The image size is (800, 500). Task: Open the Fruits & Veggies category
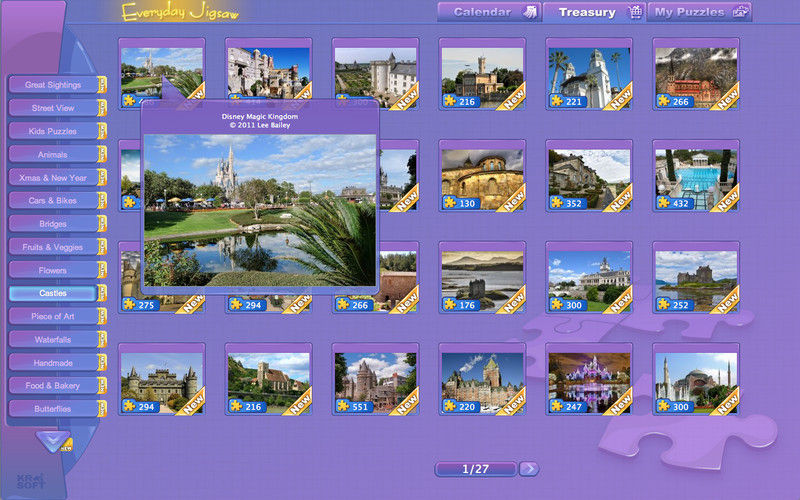53,247
